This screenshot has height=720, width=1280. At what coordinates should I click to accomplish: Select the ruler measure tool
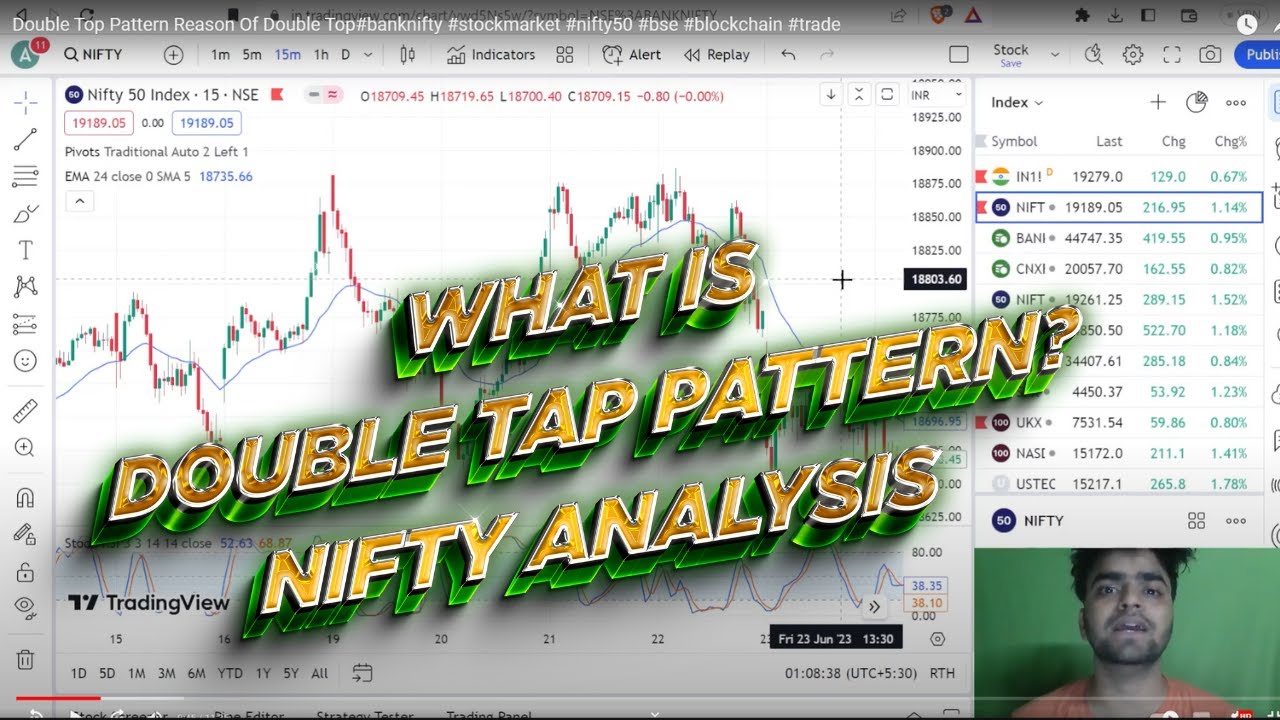pyautogui.click(x=26, y=411)
